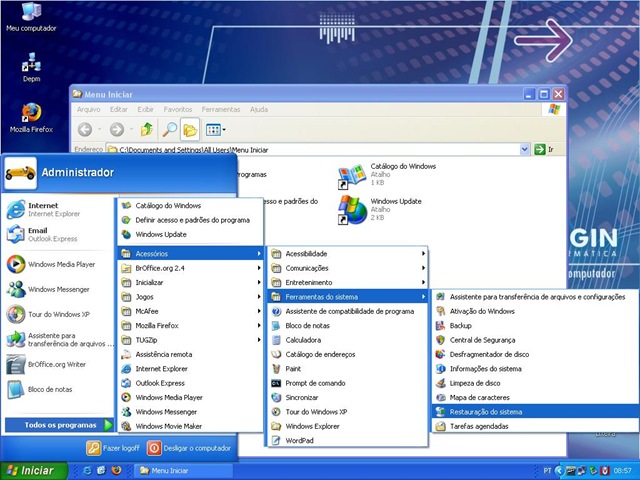Open Meu computador desktop icon
The image size is (640, 480).
31,16
